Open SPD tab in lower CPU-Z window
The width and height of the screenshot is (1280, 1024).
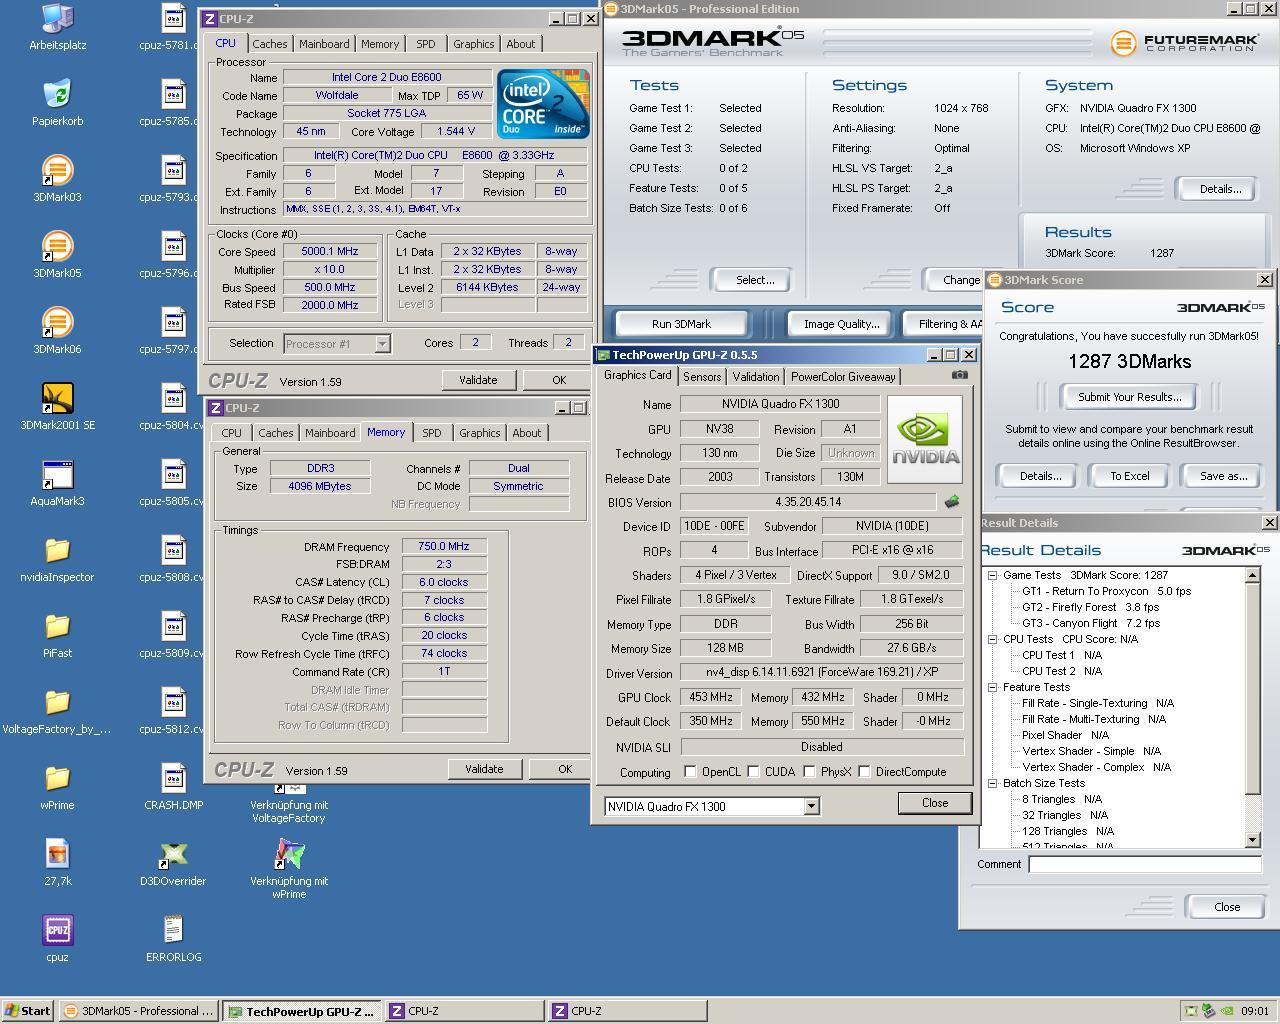(x=432, y=433)
